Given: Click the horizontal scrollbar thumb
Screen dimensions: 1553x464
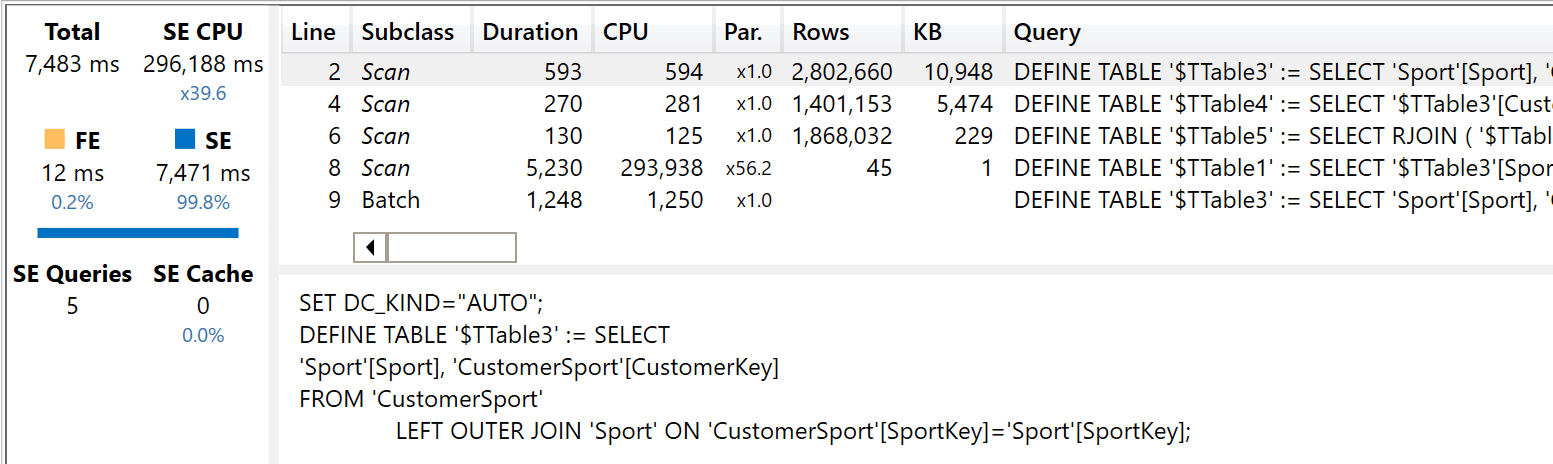Looking at the screenshot, I should point(451,247).
